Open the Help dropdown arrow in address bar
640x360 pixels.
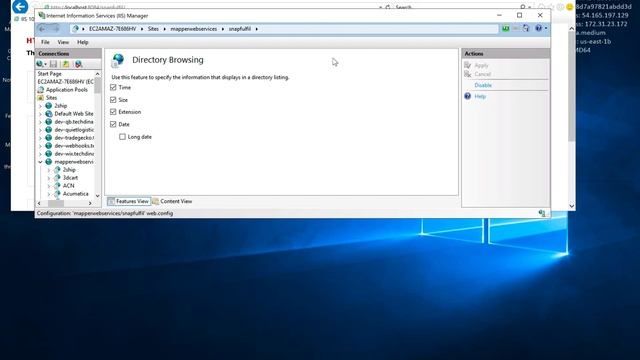point(546,28)
